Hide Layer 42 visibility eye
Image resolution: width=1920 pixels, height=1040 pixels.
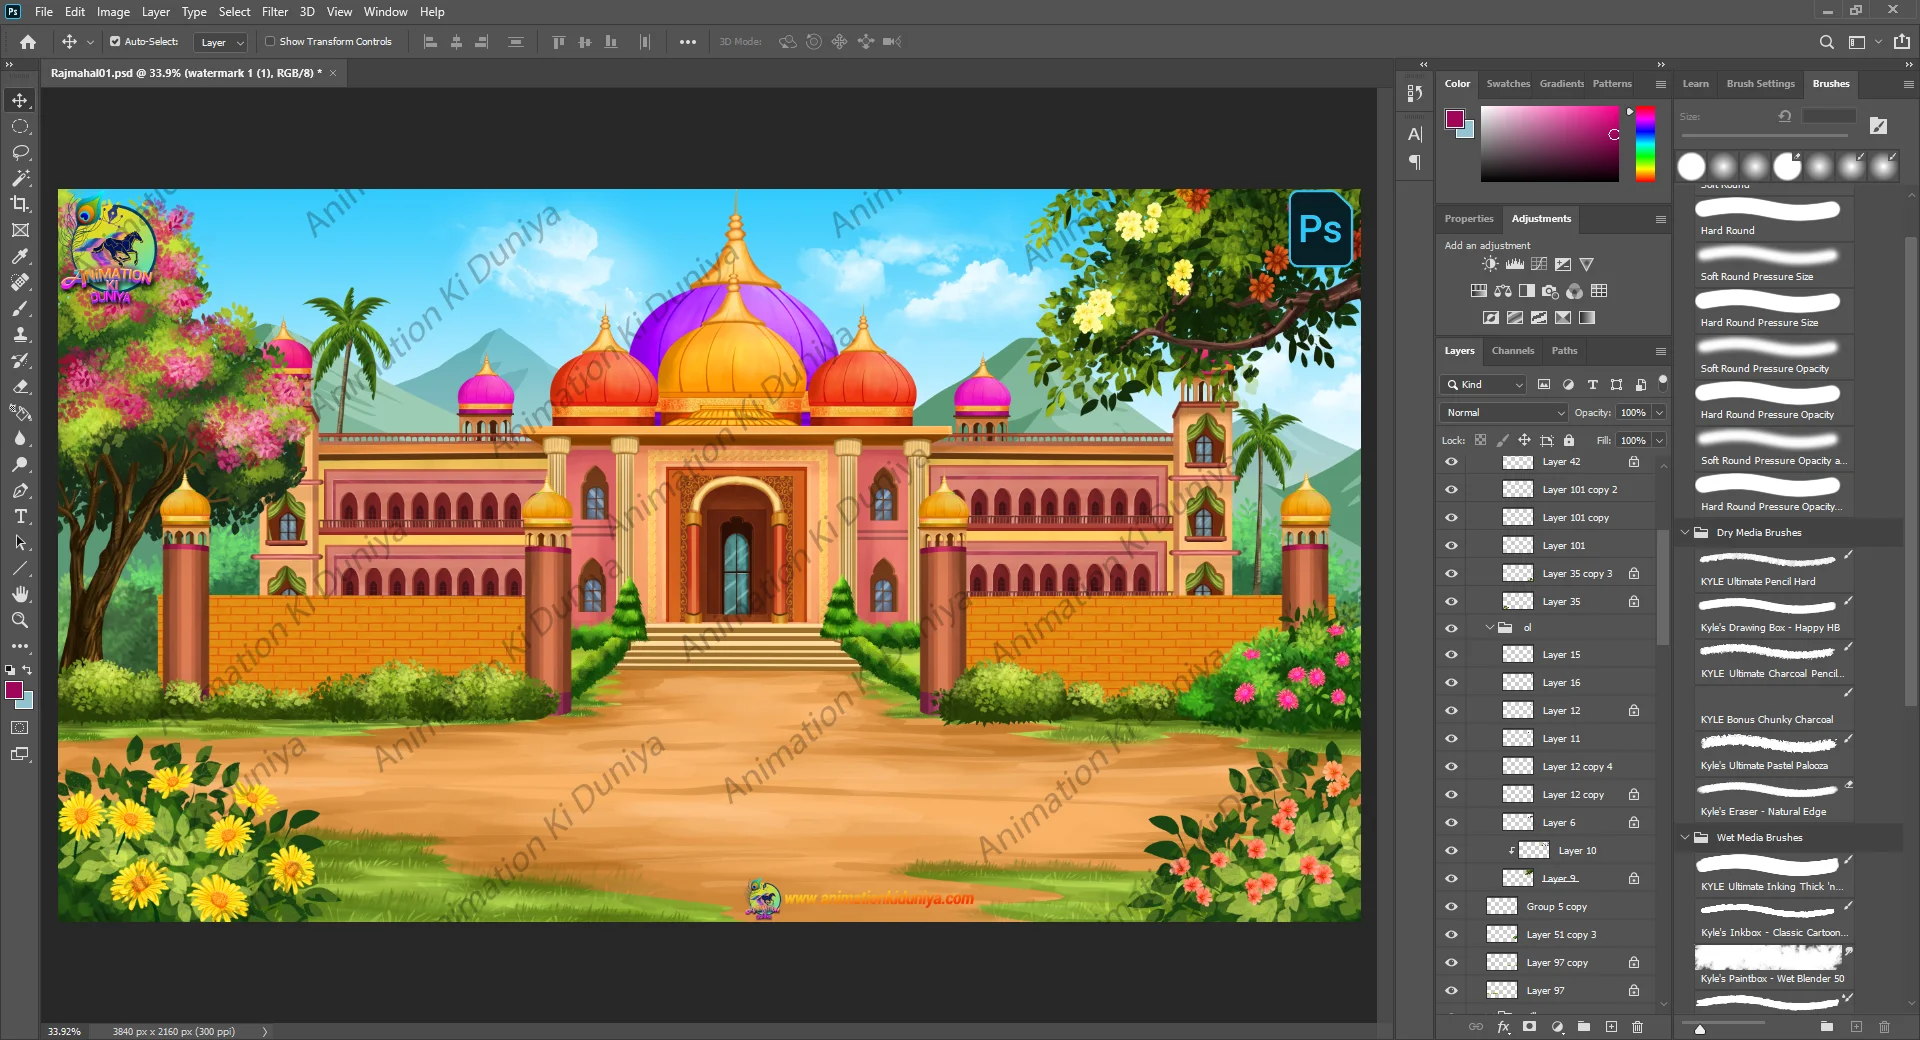point(1451,462)
